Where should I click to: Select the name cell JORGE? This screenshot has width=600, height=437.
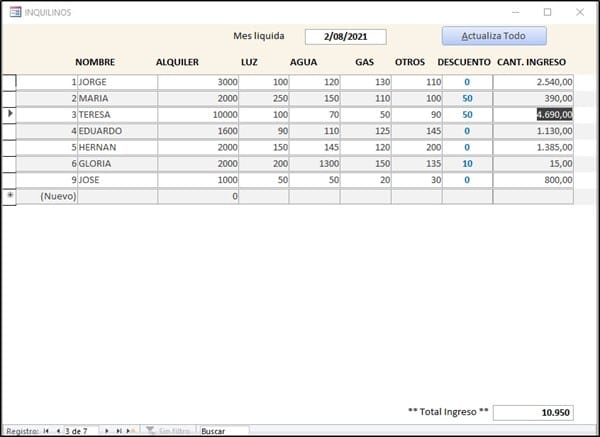point(116,82)
